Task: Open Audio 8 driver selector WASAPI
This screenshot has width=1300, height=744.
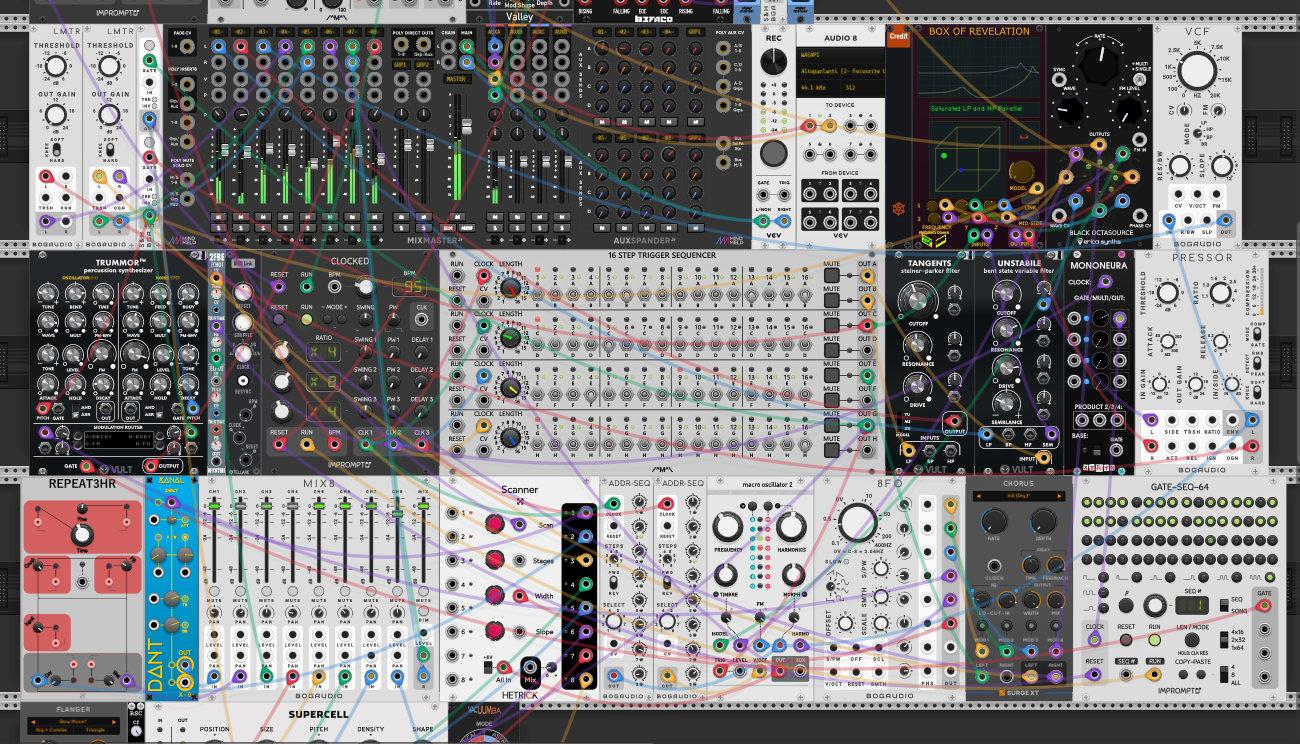Action: 841,53
